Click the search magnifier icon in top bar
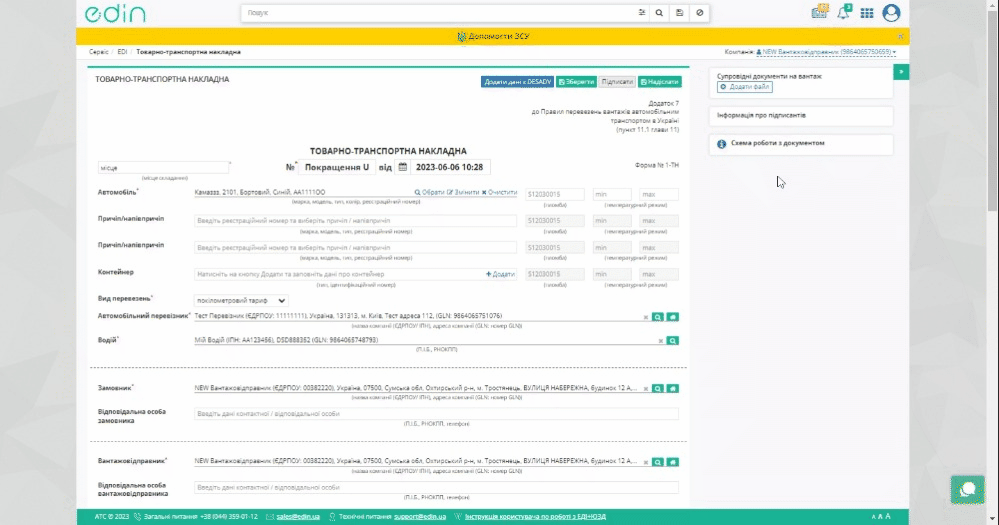Screen dimensions: 999x525 (x=660, y=13)
